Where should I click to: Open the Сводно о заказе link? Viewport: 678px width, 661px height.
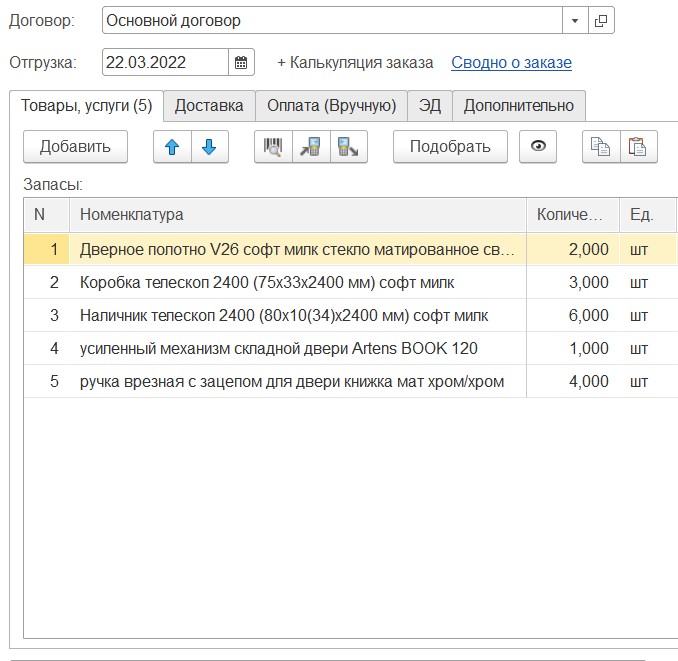[511, 62]
